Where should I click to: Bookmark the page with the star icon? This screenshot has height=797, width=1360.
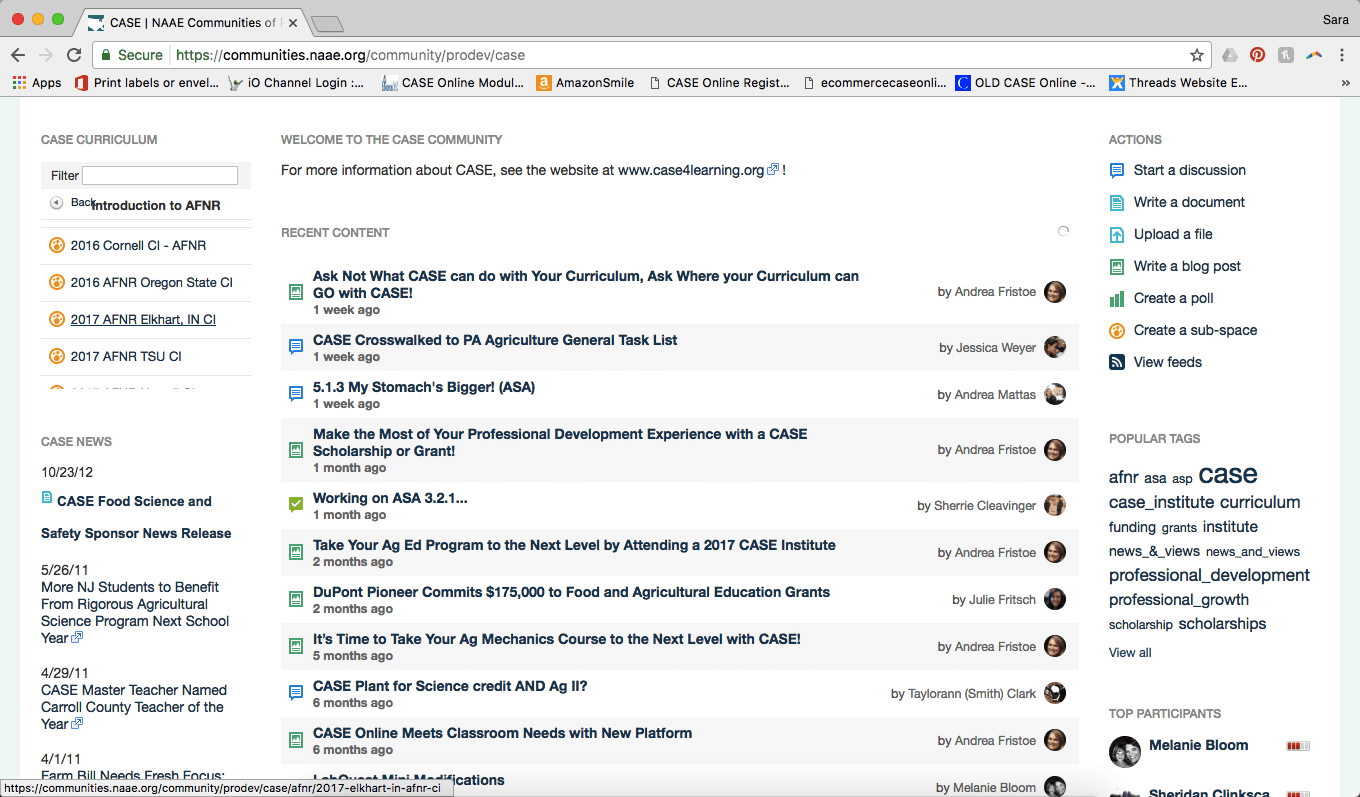point(1196,55)
